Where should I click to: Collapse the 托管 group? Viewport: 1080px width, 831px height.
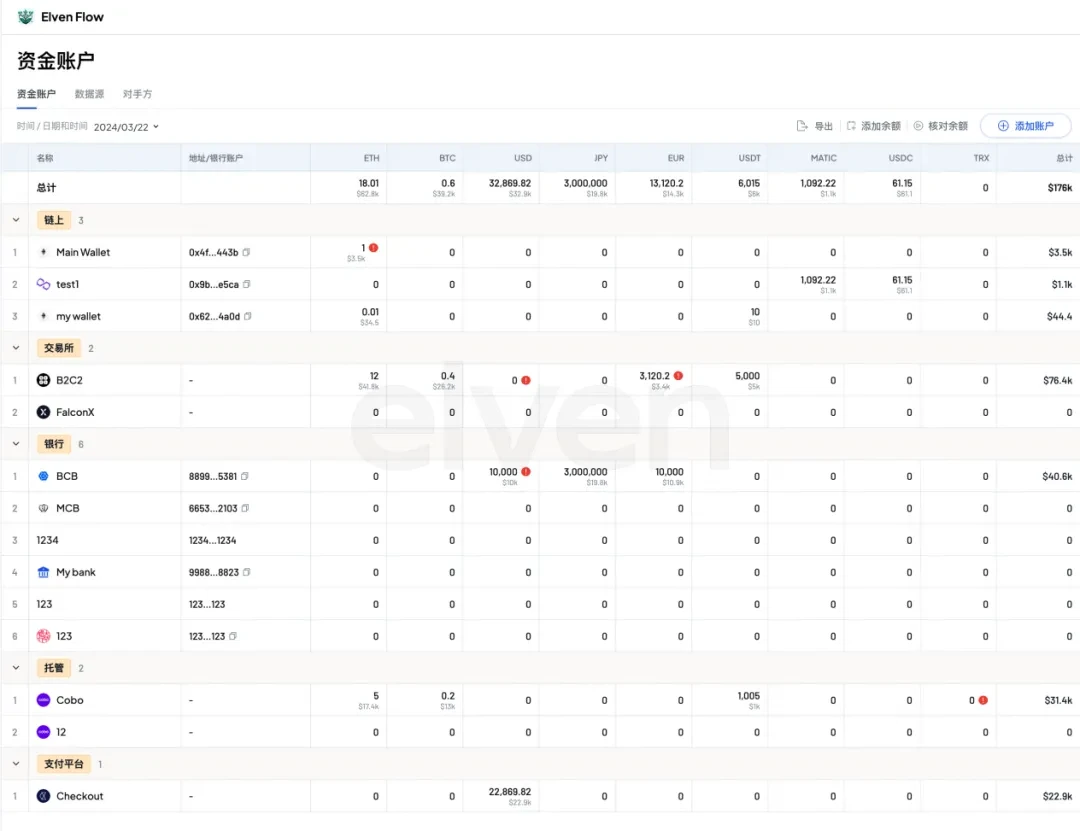(x=16, y=668)
